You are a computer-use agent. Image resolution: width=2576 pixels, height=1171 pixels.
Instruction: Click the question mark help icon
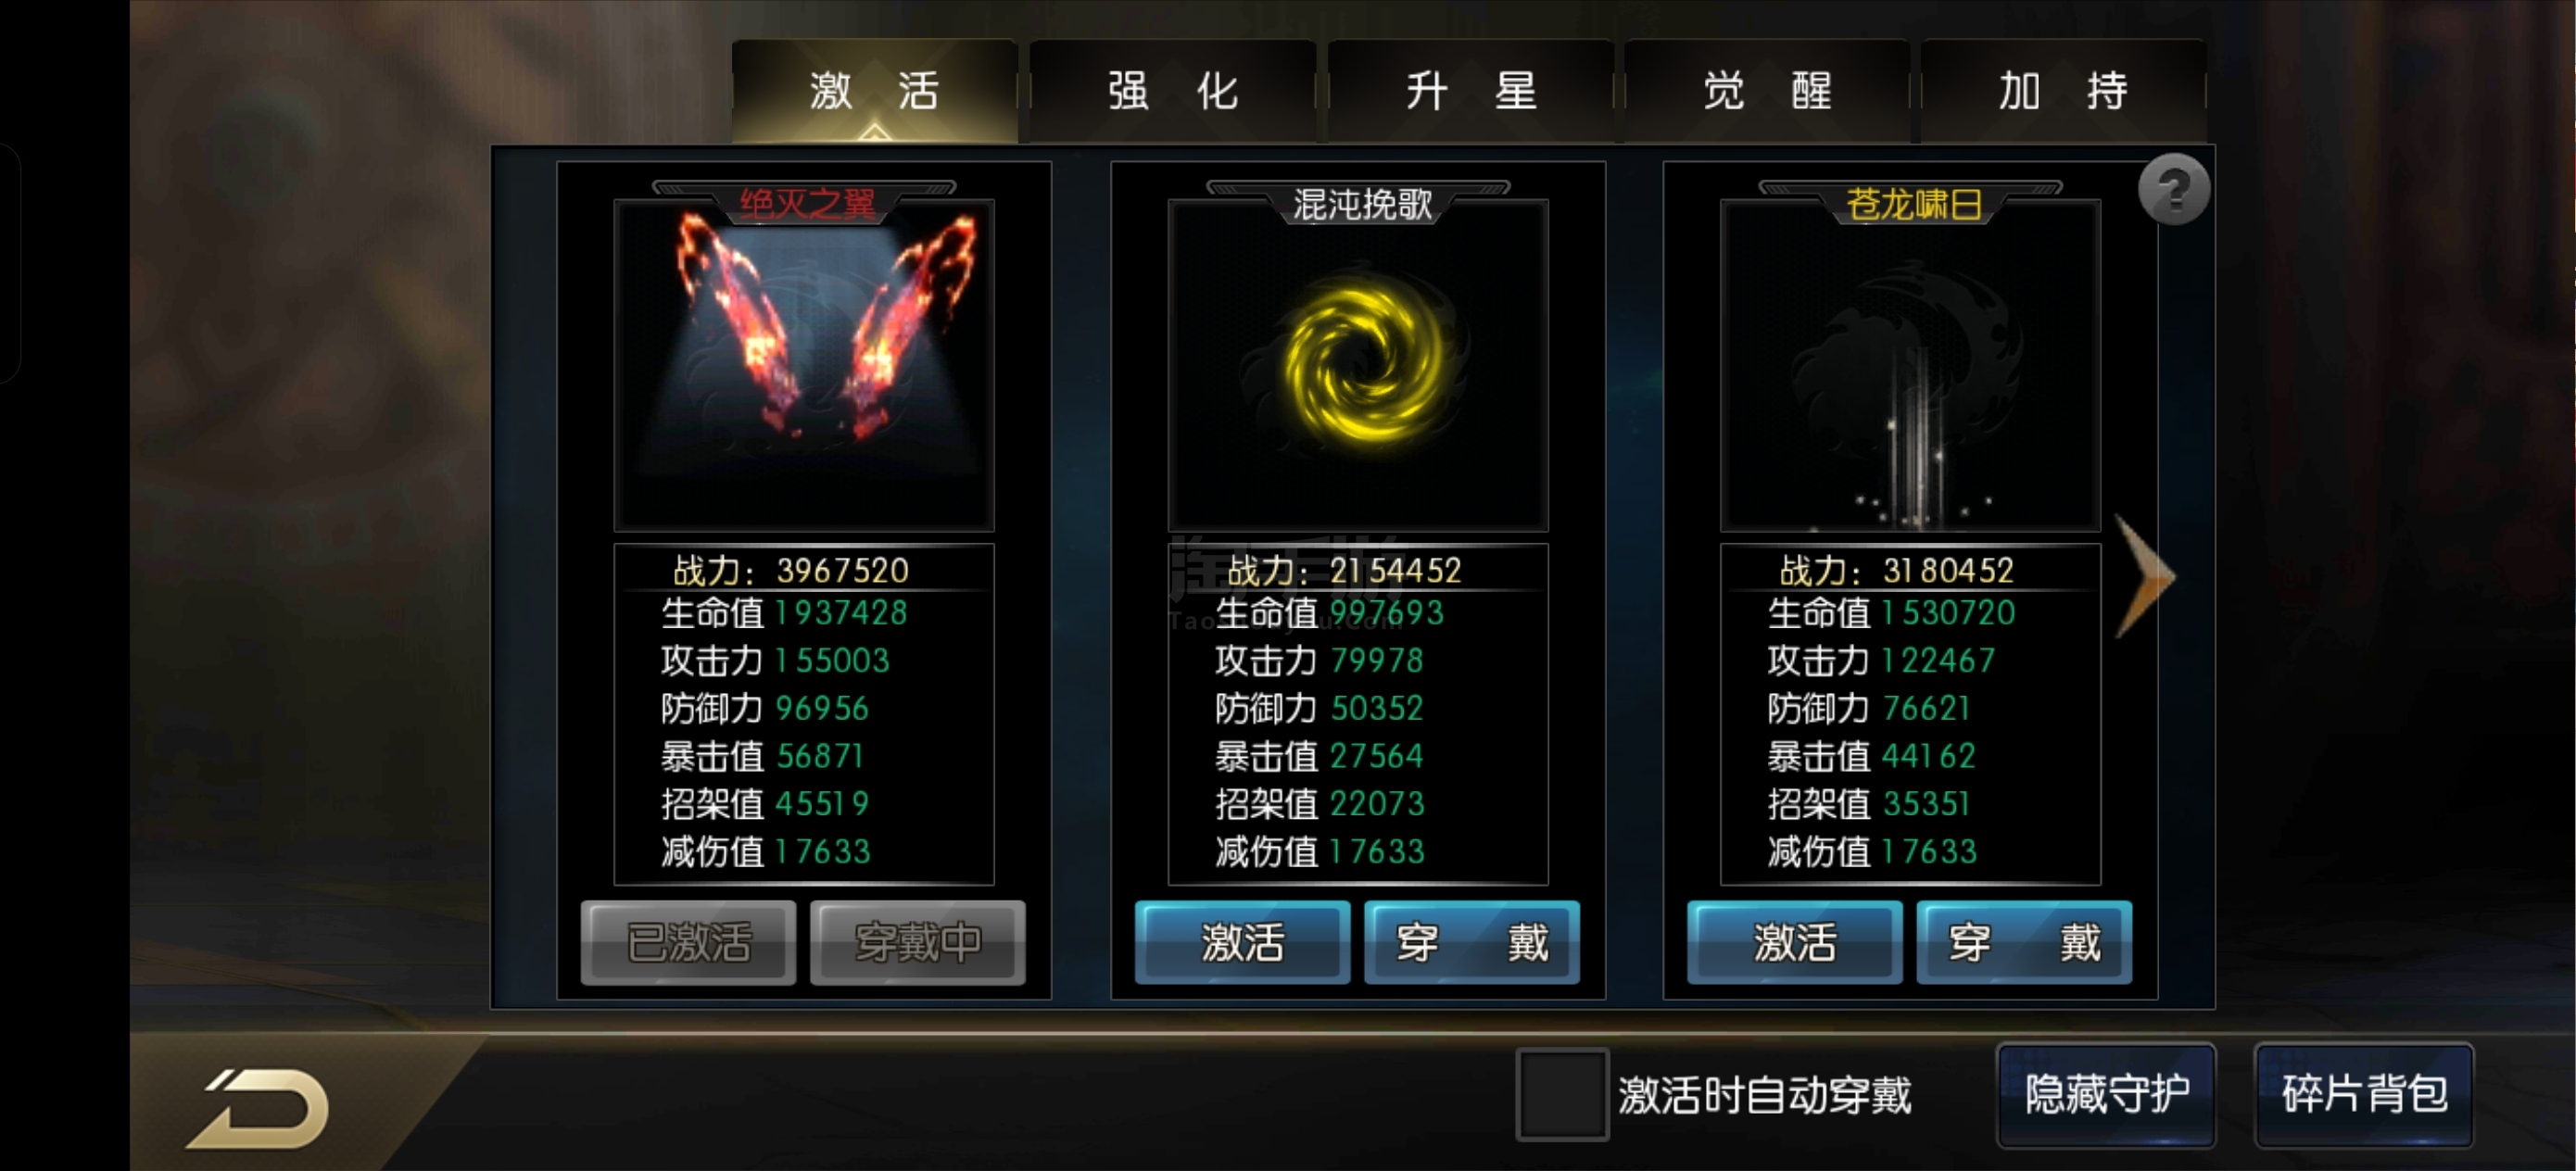coord(2173,189)
